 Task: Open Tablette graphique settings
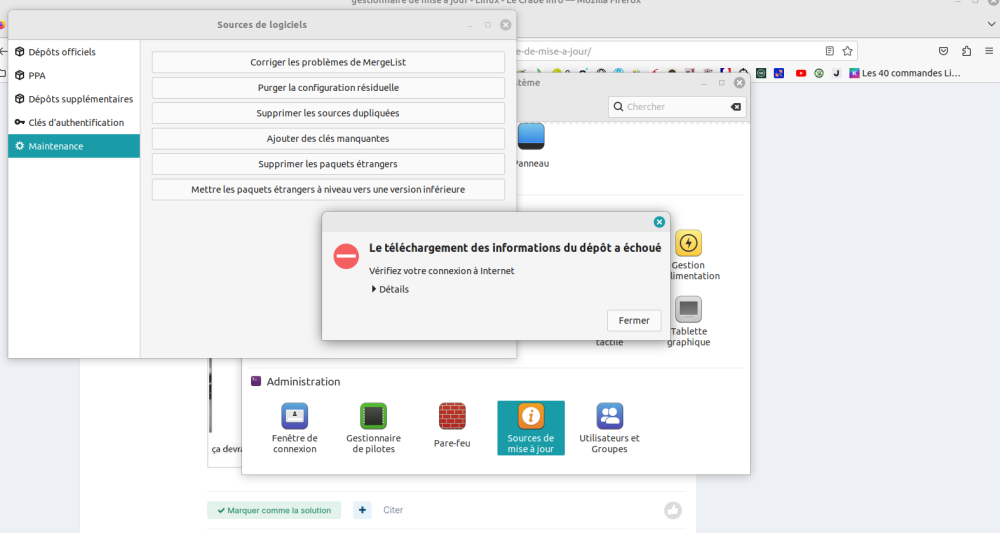point(688,321)
